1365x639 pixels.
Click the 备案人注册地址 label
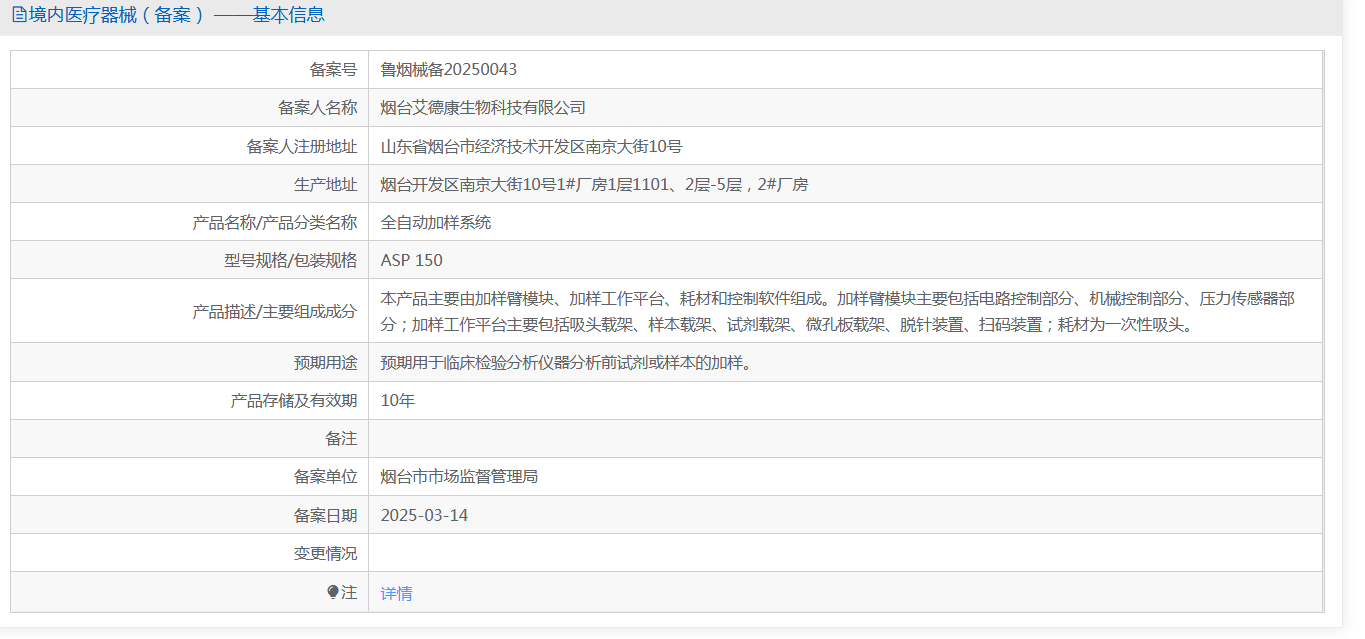pyautogui.click(x=302, y=146)
